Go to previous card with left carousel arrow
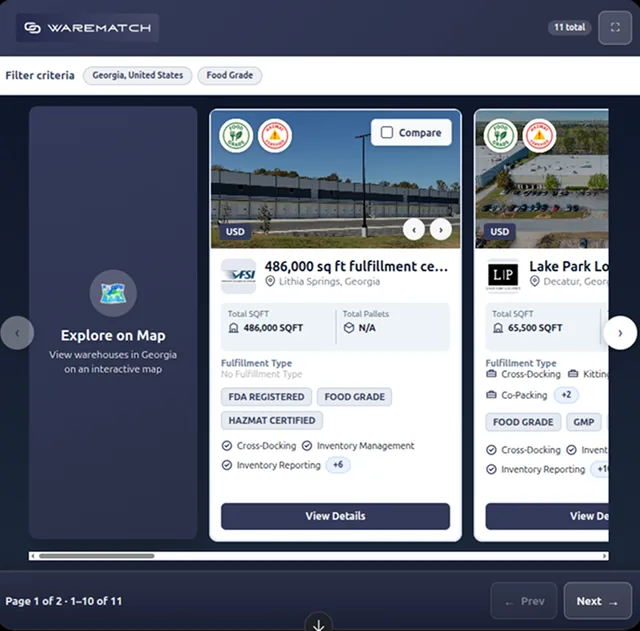Viewport: 640px width, 631px height. 17,333
